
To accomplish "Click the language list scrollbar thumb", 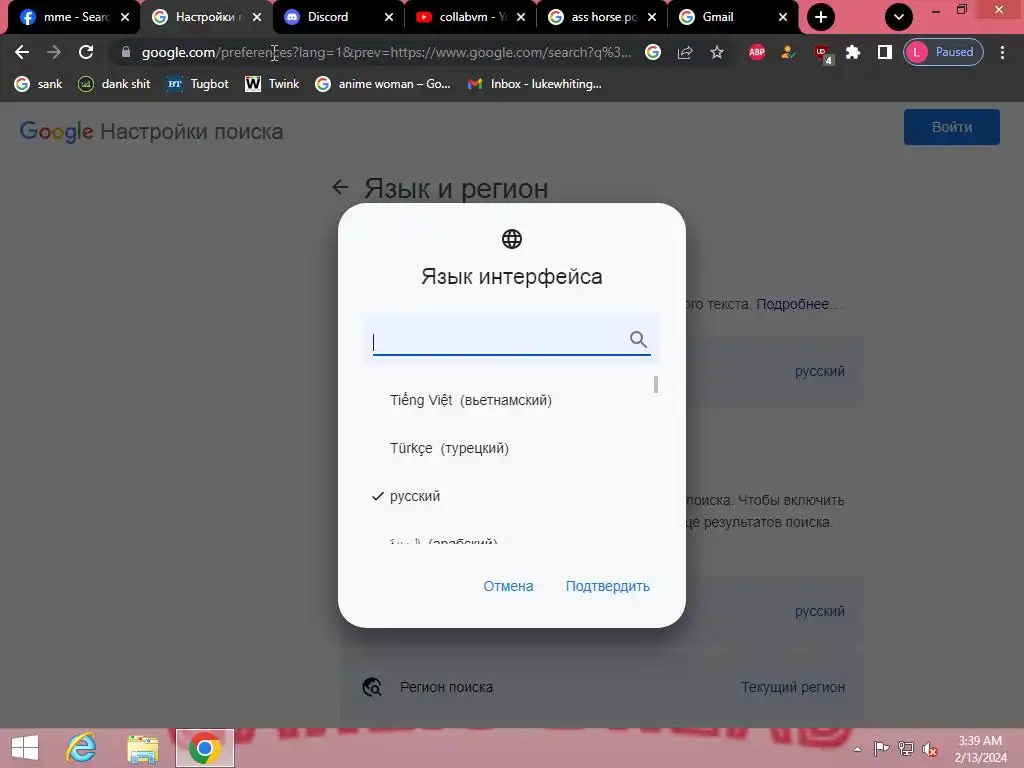I will [x=656, y=385].
